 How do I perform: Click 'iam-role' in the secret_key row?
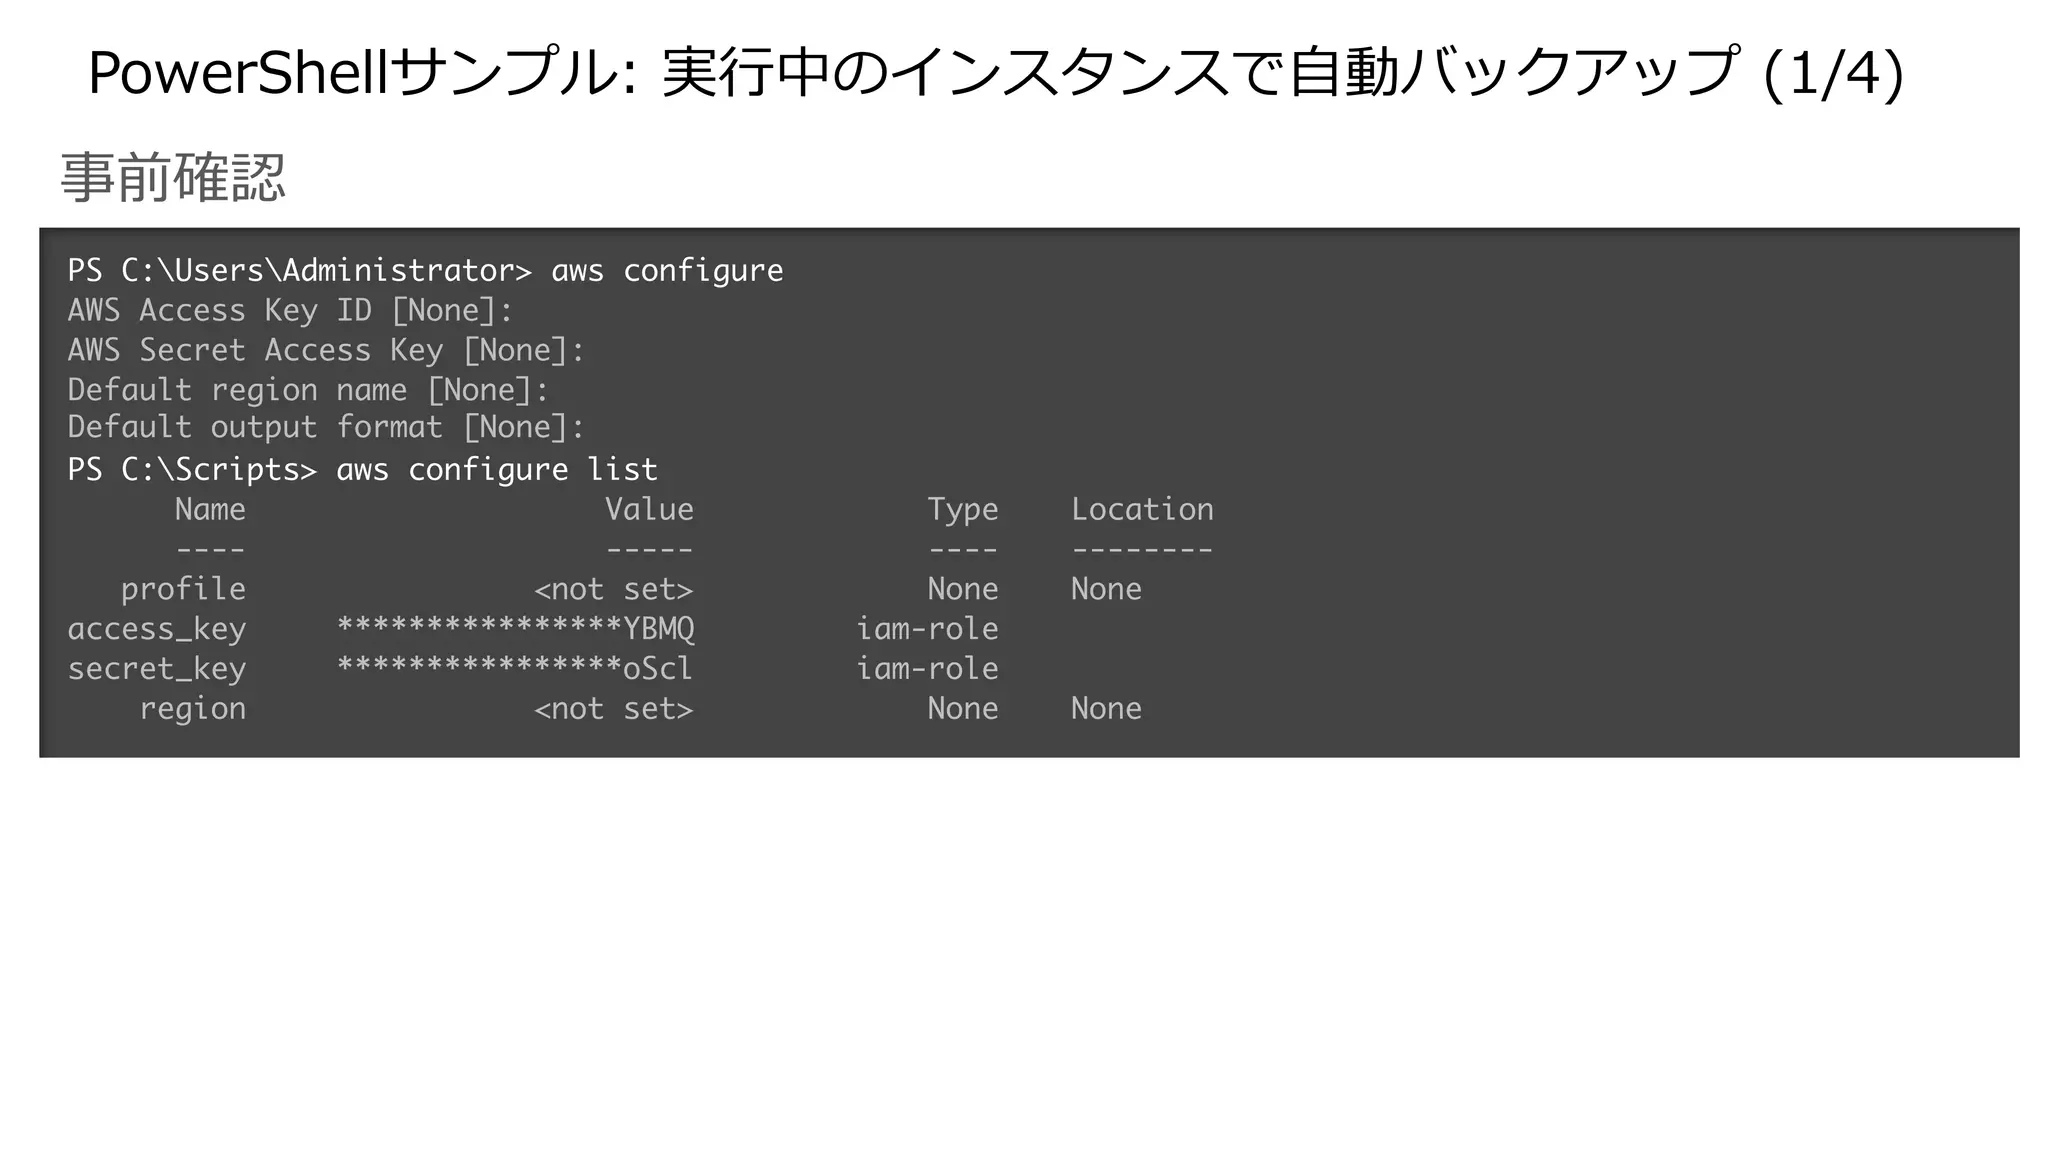[x=927, y=669]
